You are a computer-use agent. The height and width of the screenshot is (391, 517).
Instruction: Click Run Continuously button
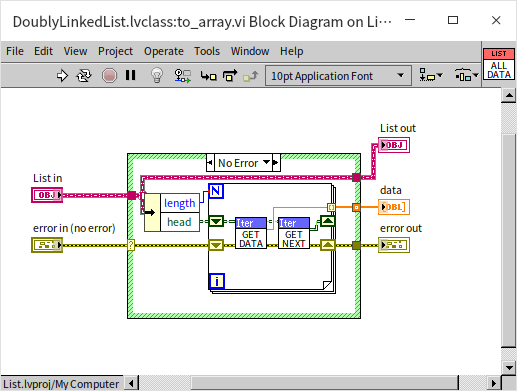point(84,76)
